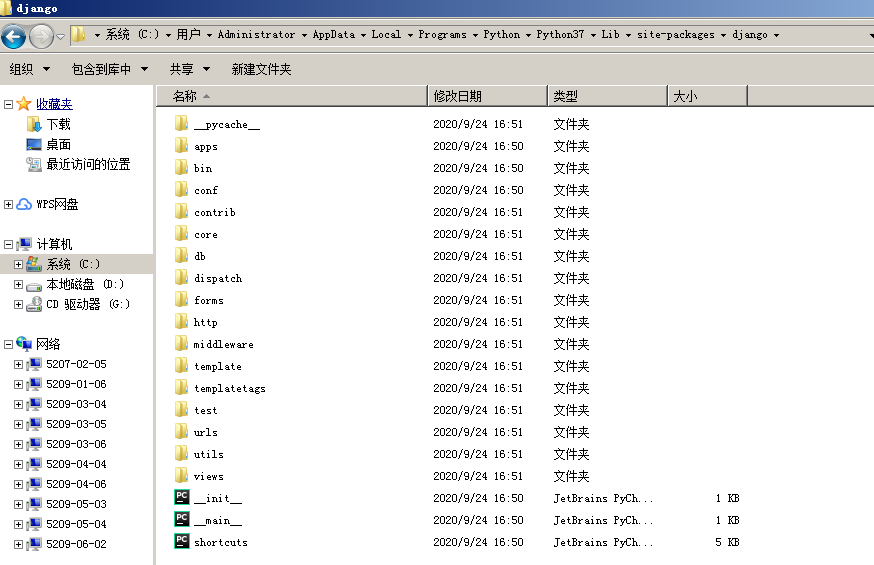This screenshot has width=874, height=565.
Task: Click AppData in the address path
Action: [x=333, y=35]
